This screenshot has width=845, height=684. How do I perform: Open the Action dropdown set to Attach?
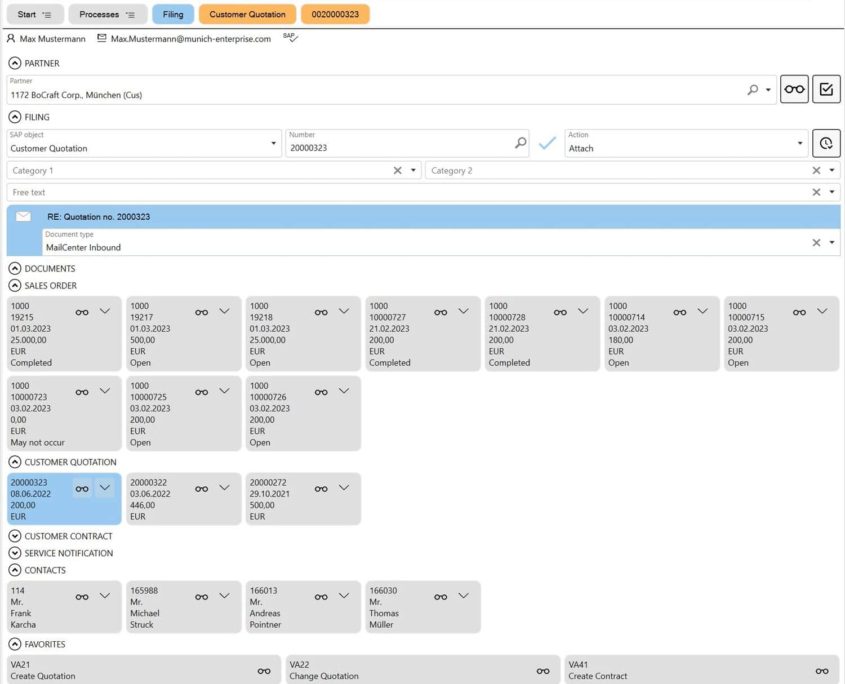(801, 142)
